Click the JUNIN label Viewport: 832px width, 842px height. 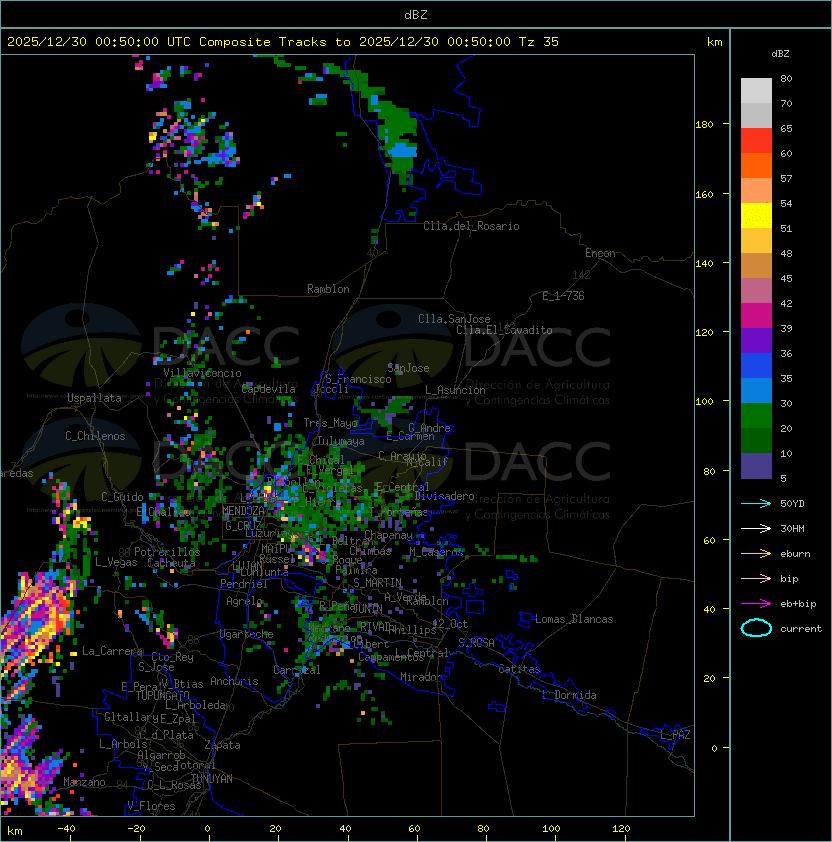[367, 608]
